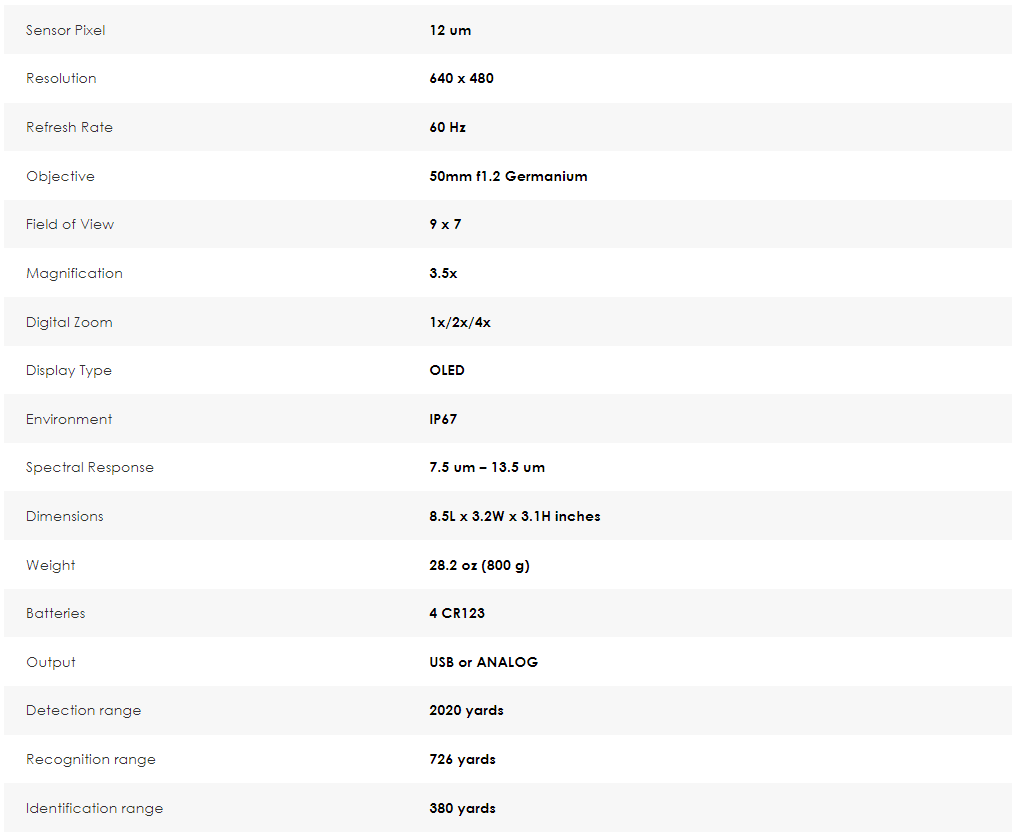Click the 8.5L x 3.2W x 3.1H inches text

coord(514,516)
